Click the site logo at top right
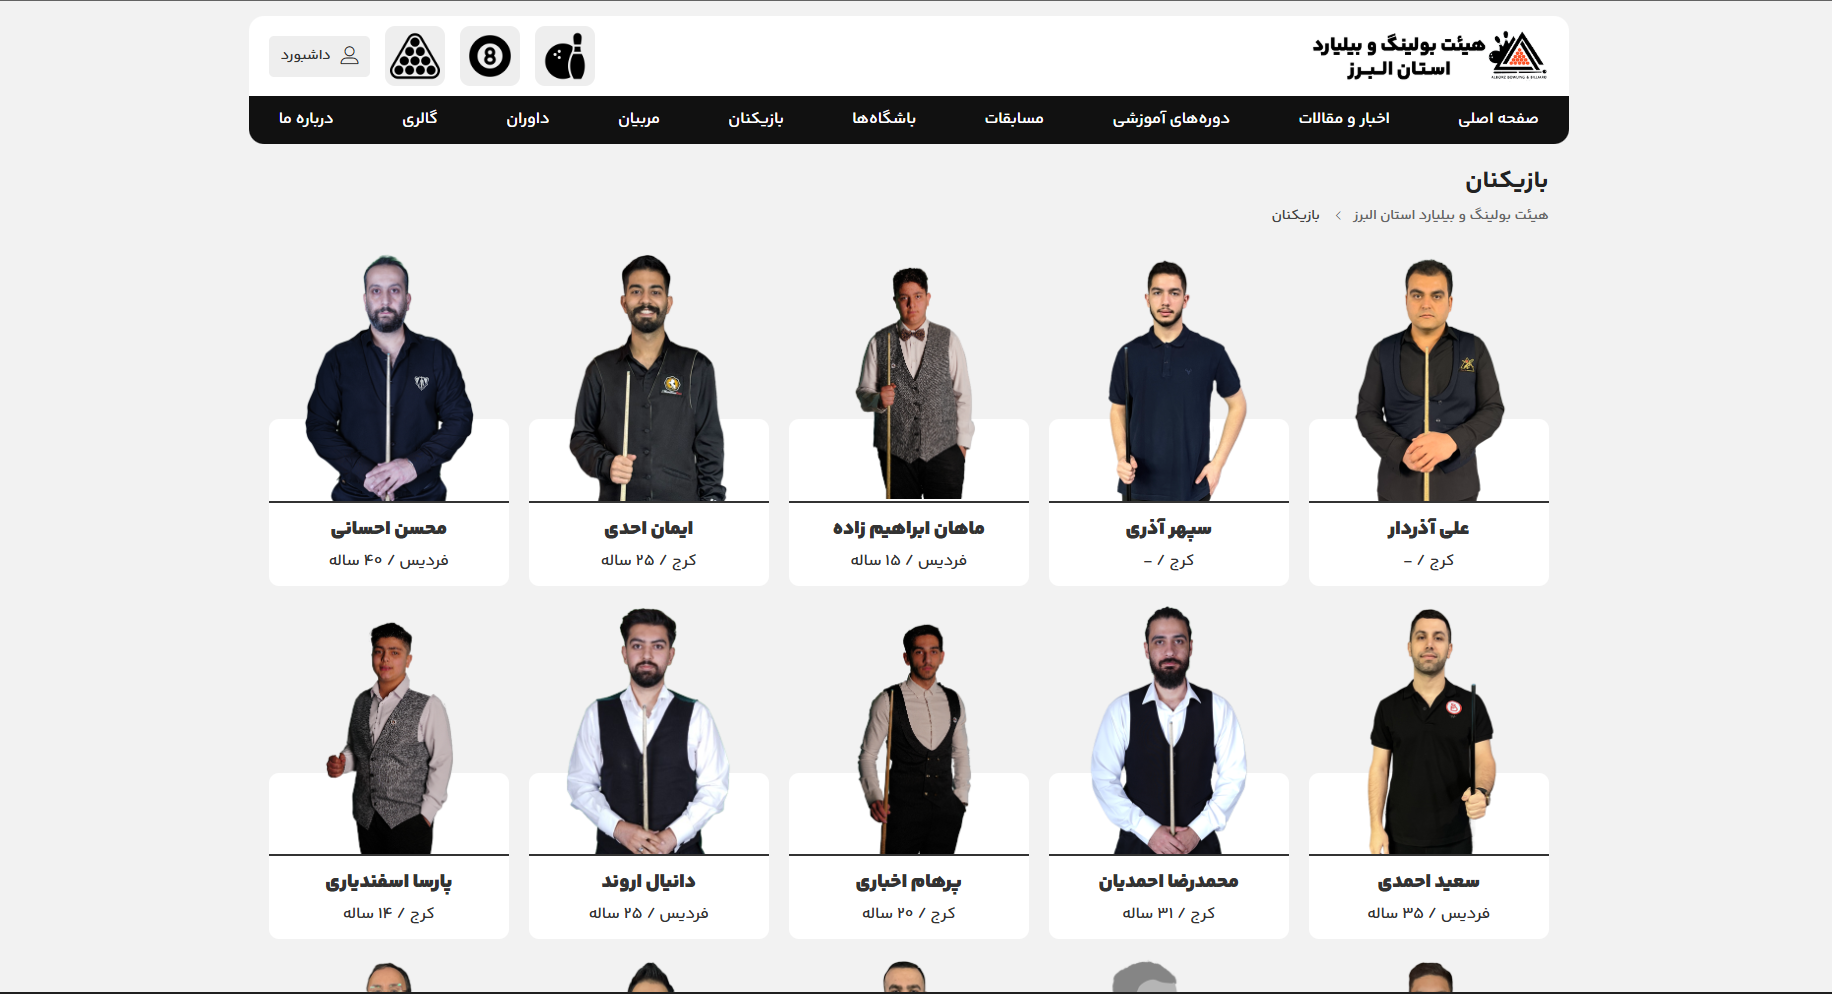 [1430, 56]
